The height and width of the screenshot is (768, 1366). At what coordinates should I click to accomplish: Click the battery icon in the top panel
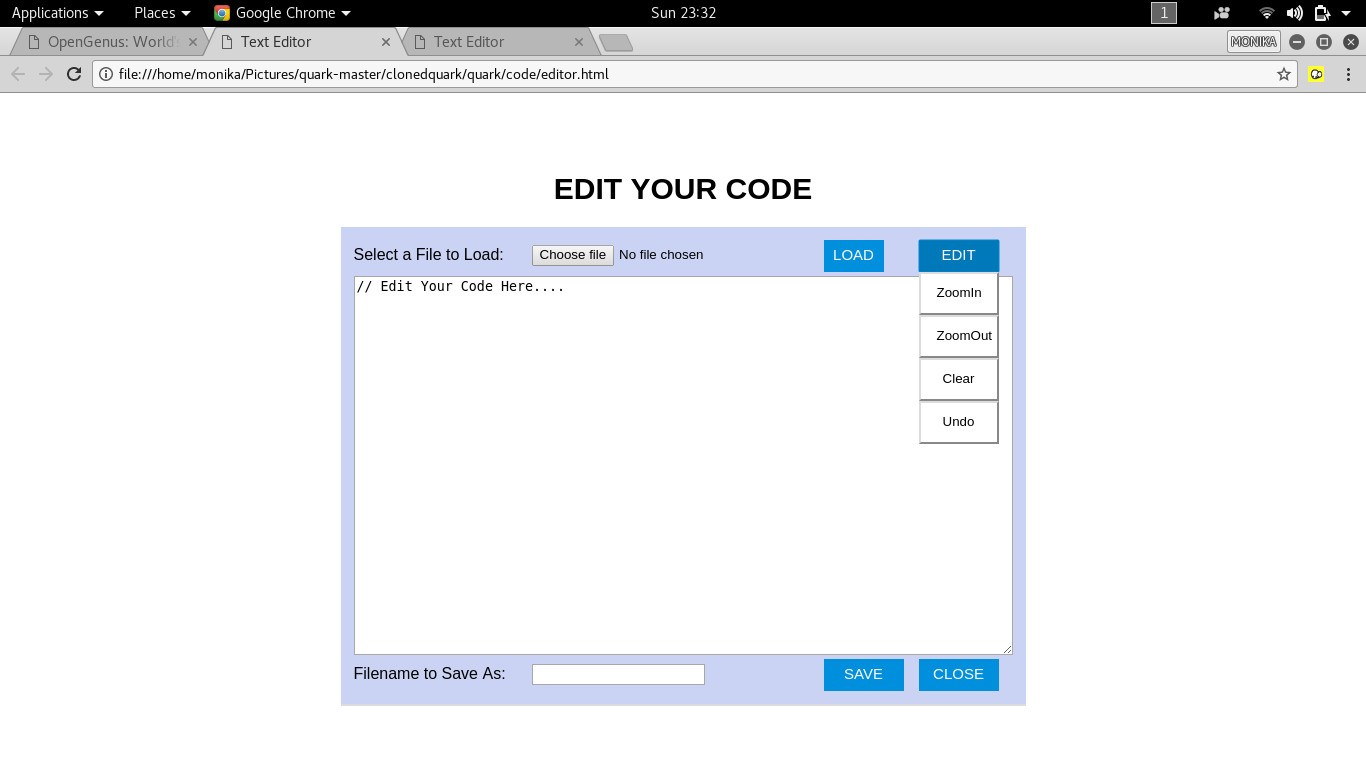(1322, 13)
